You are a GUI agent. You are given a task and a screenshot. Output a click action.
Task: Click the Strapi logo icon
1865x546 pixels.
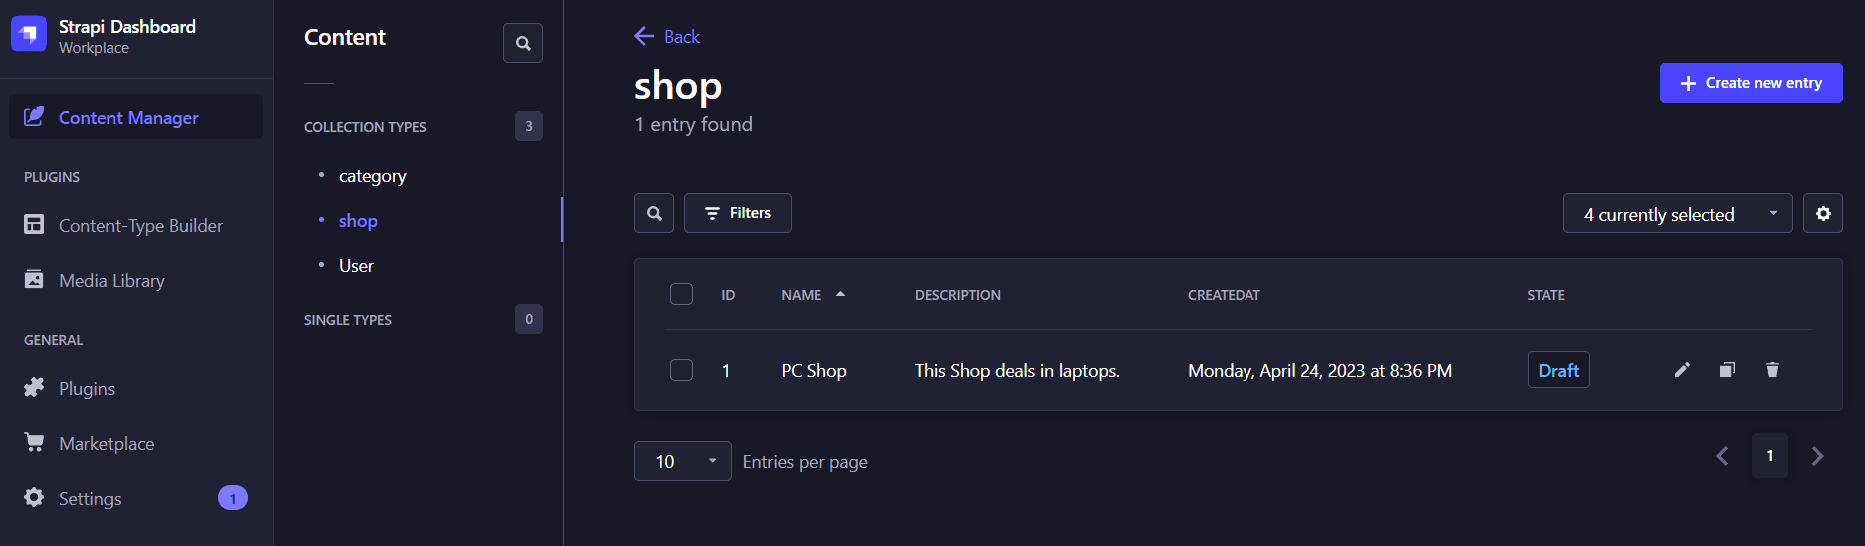tap(29, 34)
